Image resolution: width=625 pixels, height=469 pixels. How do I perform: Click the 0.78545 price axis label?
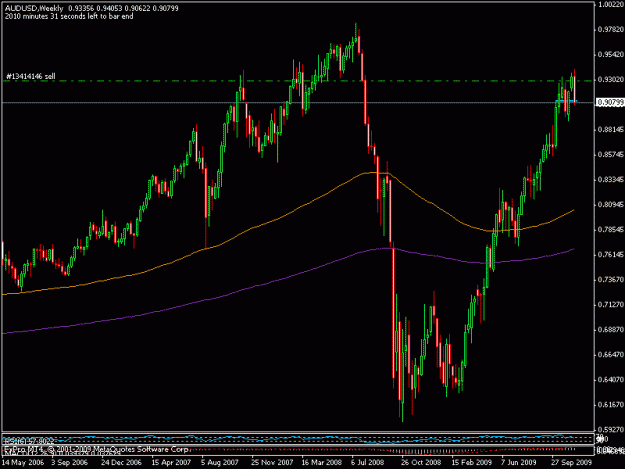pyautogui.click(x=610, y=230)
